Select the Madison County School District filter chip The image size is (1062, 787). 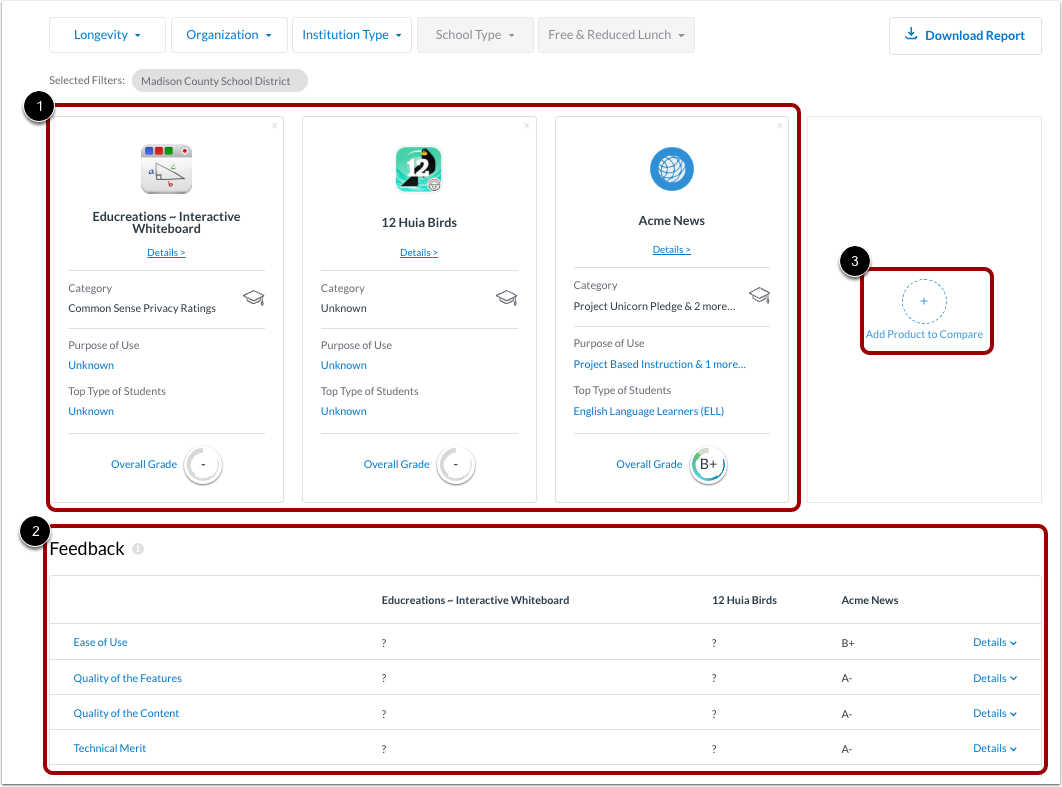pyautogui.click(x=219, y=81)
